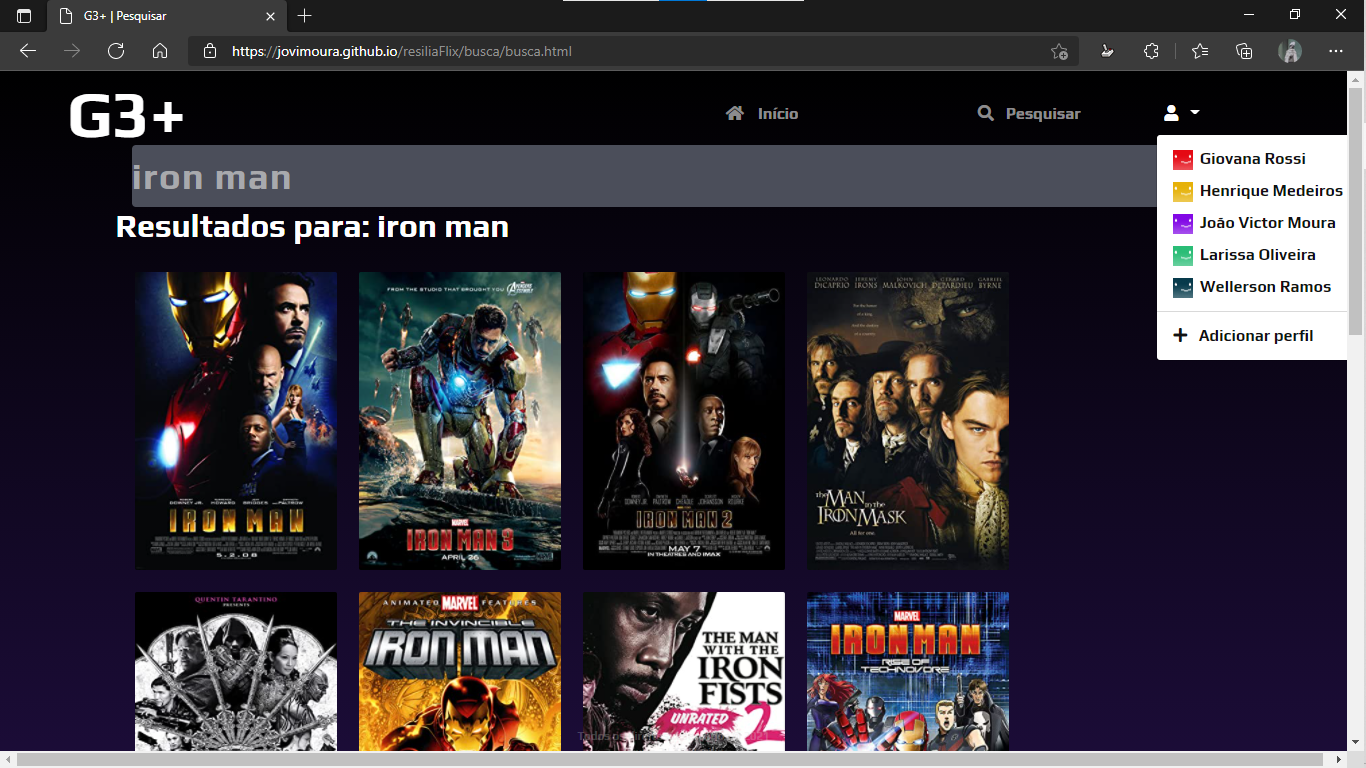Click the G3+ logo

(126, 116)
